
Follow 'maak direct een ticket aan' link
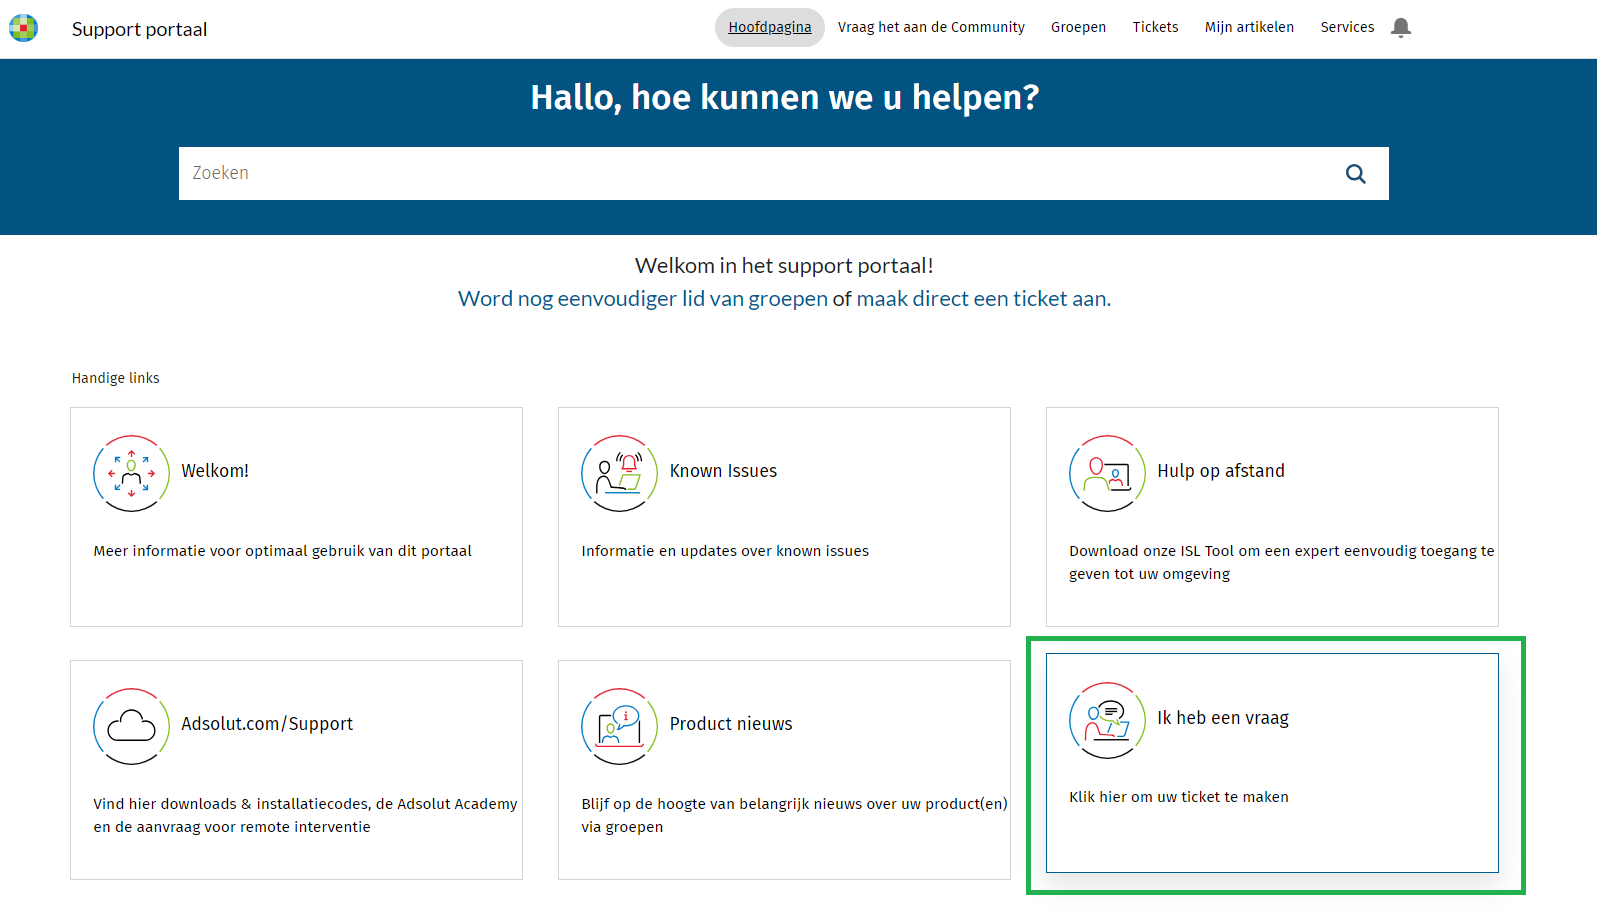click(983, 299)
